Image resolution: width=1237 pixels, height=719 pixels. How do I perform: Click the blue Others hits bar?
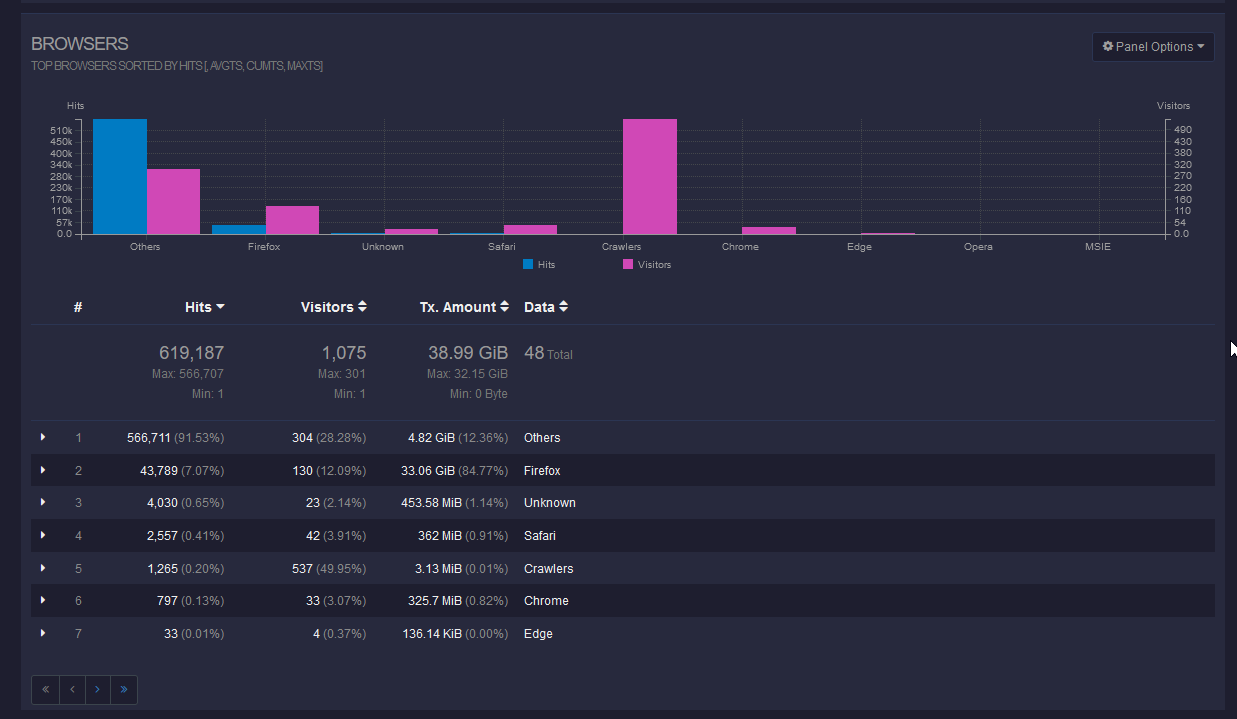click(x=120, y=177)
